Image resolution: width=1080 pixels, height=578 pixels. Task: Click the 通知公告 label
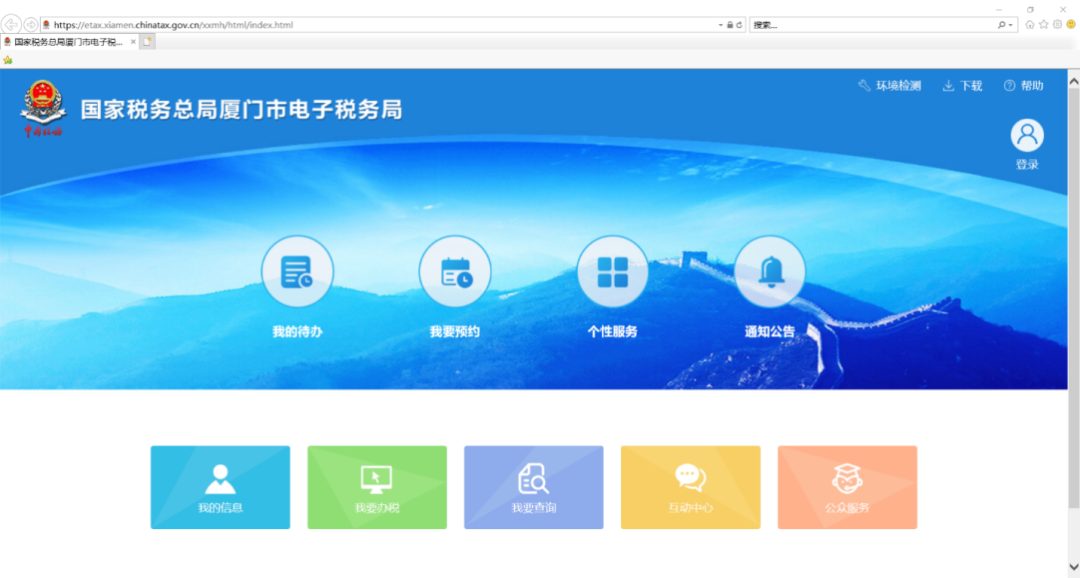770,331
